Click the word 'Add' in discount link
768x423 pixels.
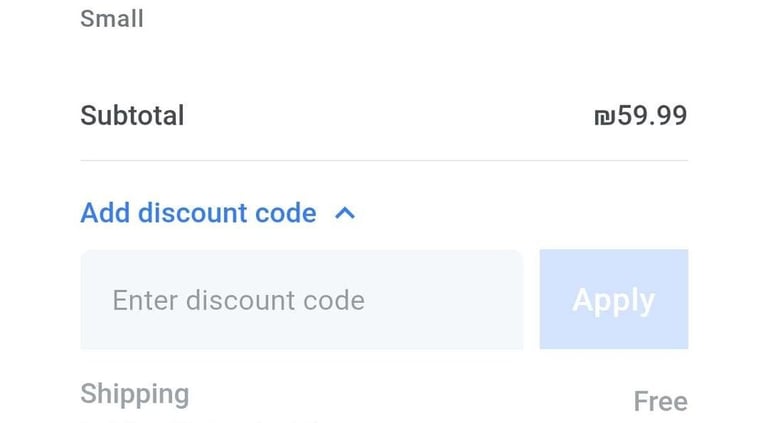pos(105,213)
